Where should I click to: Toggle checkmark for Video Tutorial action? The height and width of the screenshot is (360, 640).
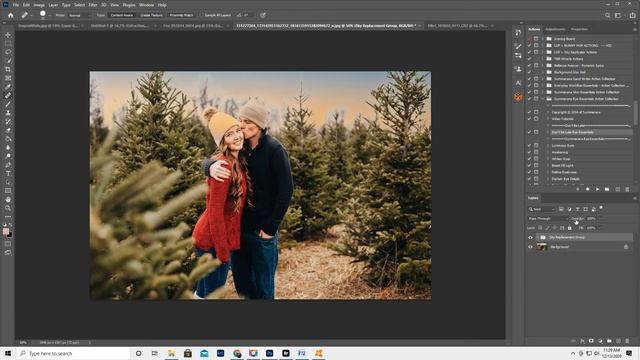click(x=529, y=119)
